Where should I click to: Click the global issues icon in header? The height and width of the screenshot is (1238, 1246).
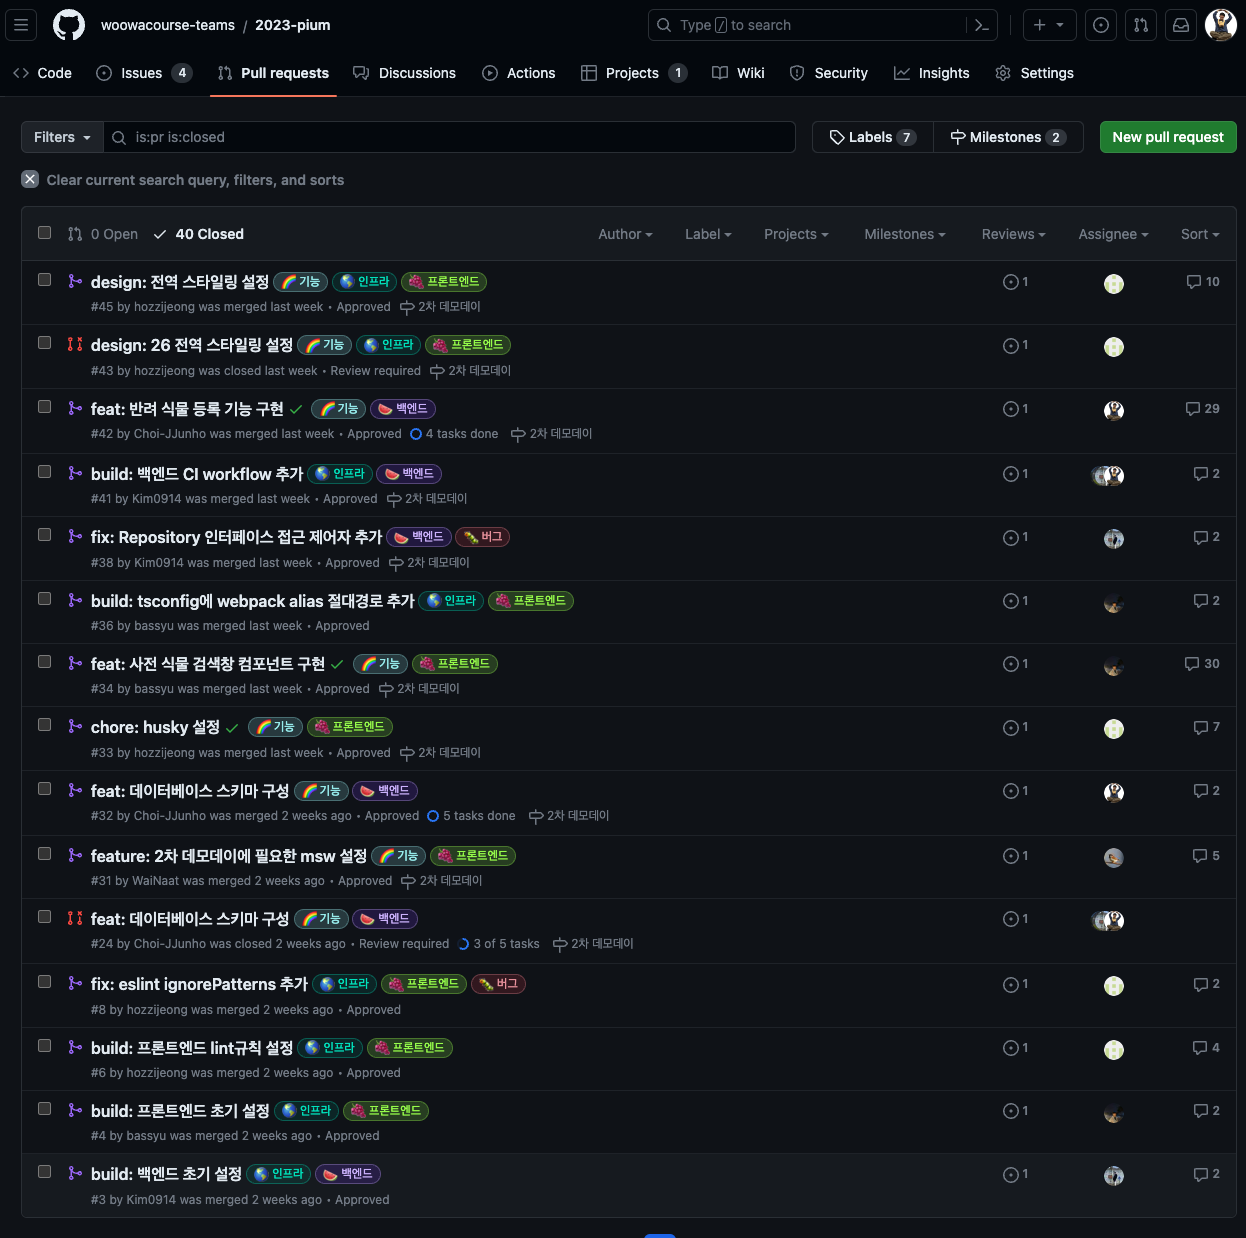pos(1101,25)
